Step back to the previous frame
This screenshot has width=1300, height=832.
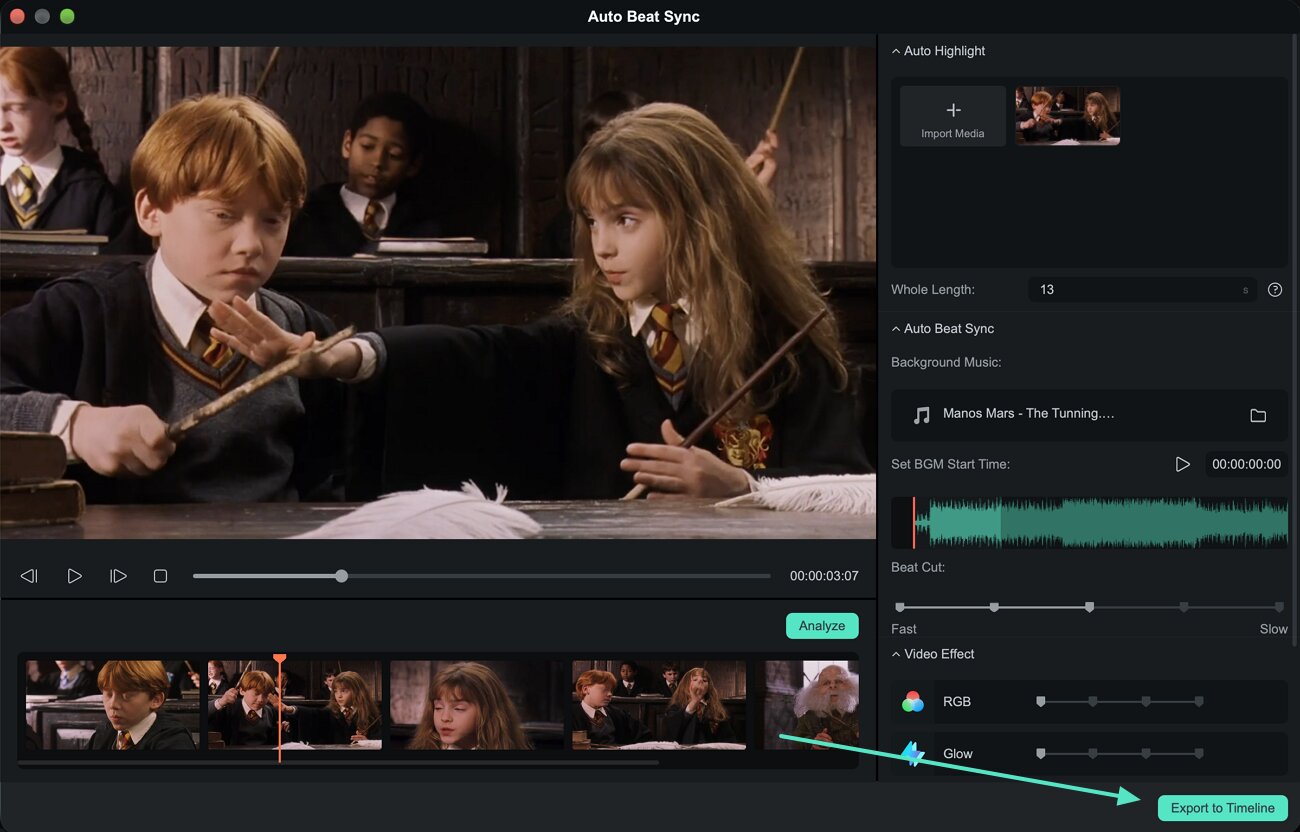[x=29, y=576]
